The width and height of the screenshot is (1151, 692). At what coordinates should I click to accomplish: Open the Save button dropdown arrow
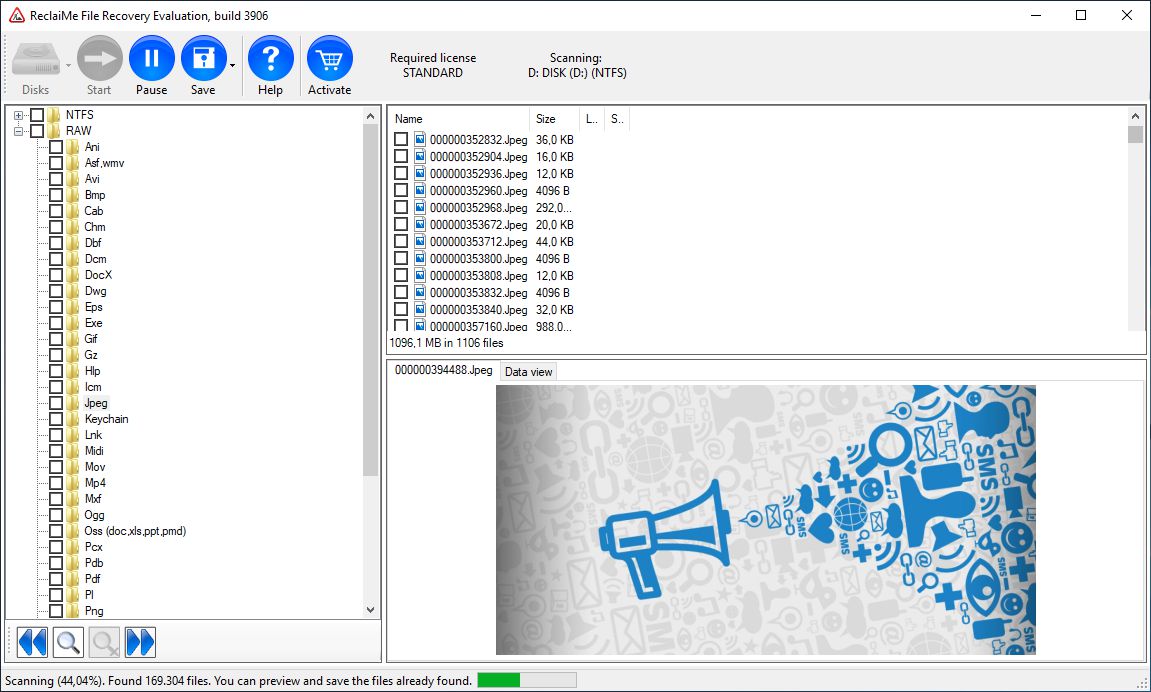(x=233, y=66)
